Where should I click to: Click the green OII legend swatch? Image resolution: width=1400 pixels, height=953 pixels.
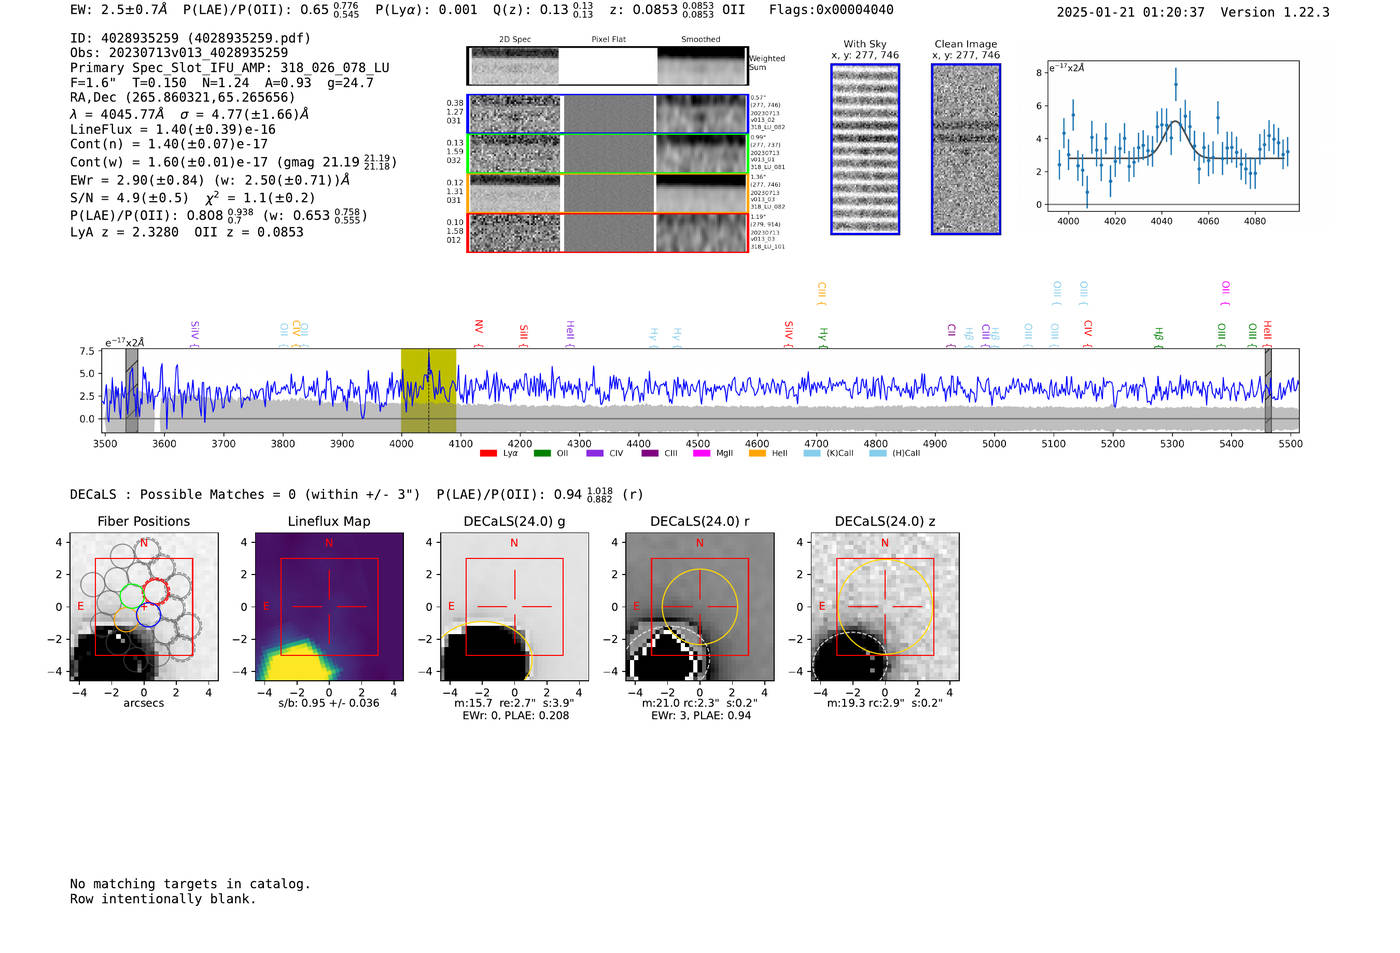[542, 453]
